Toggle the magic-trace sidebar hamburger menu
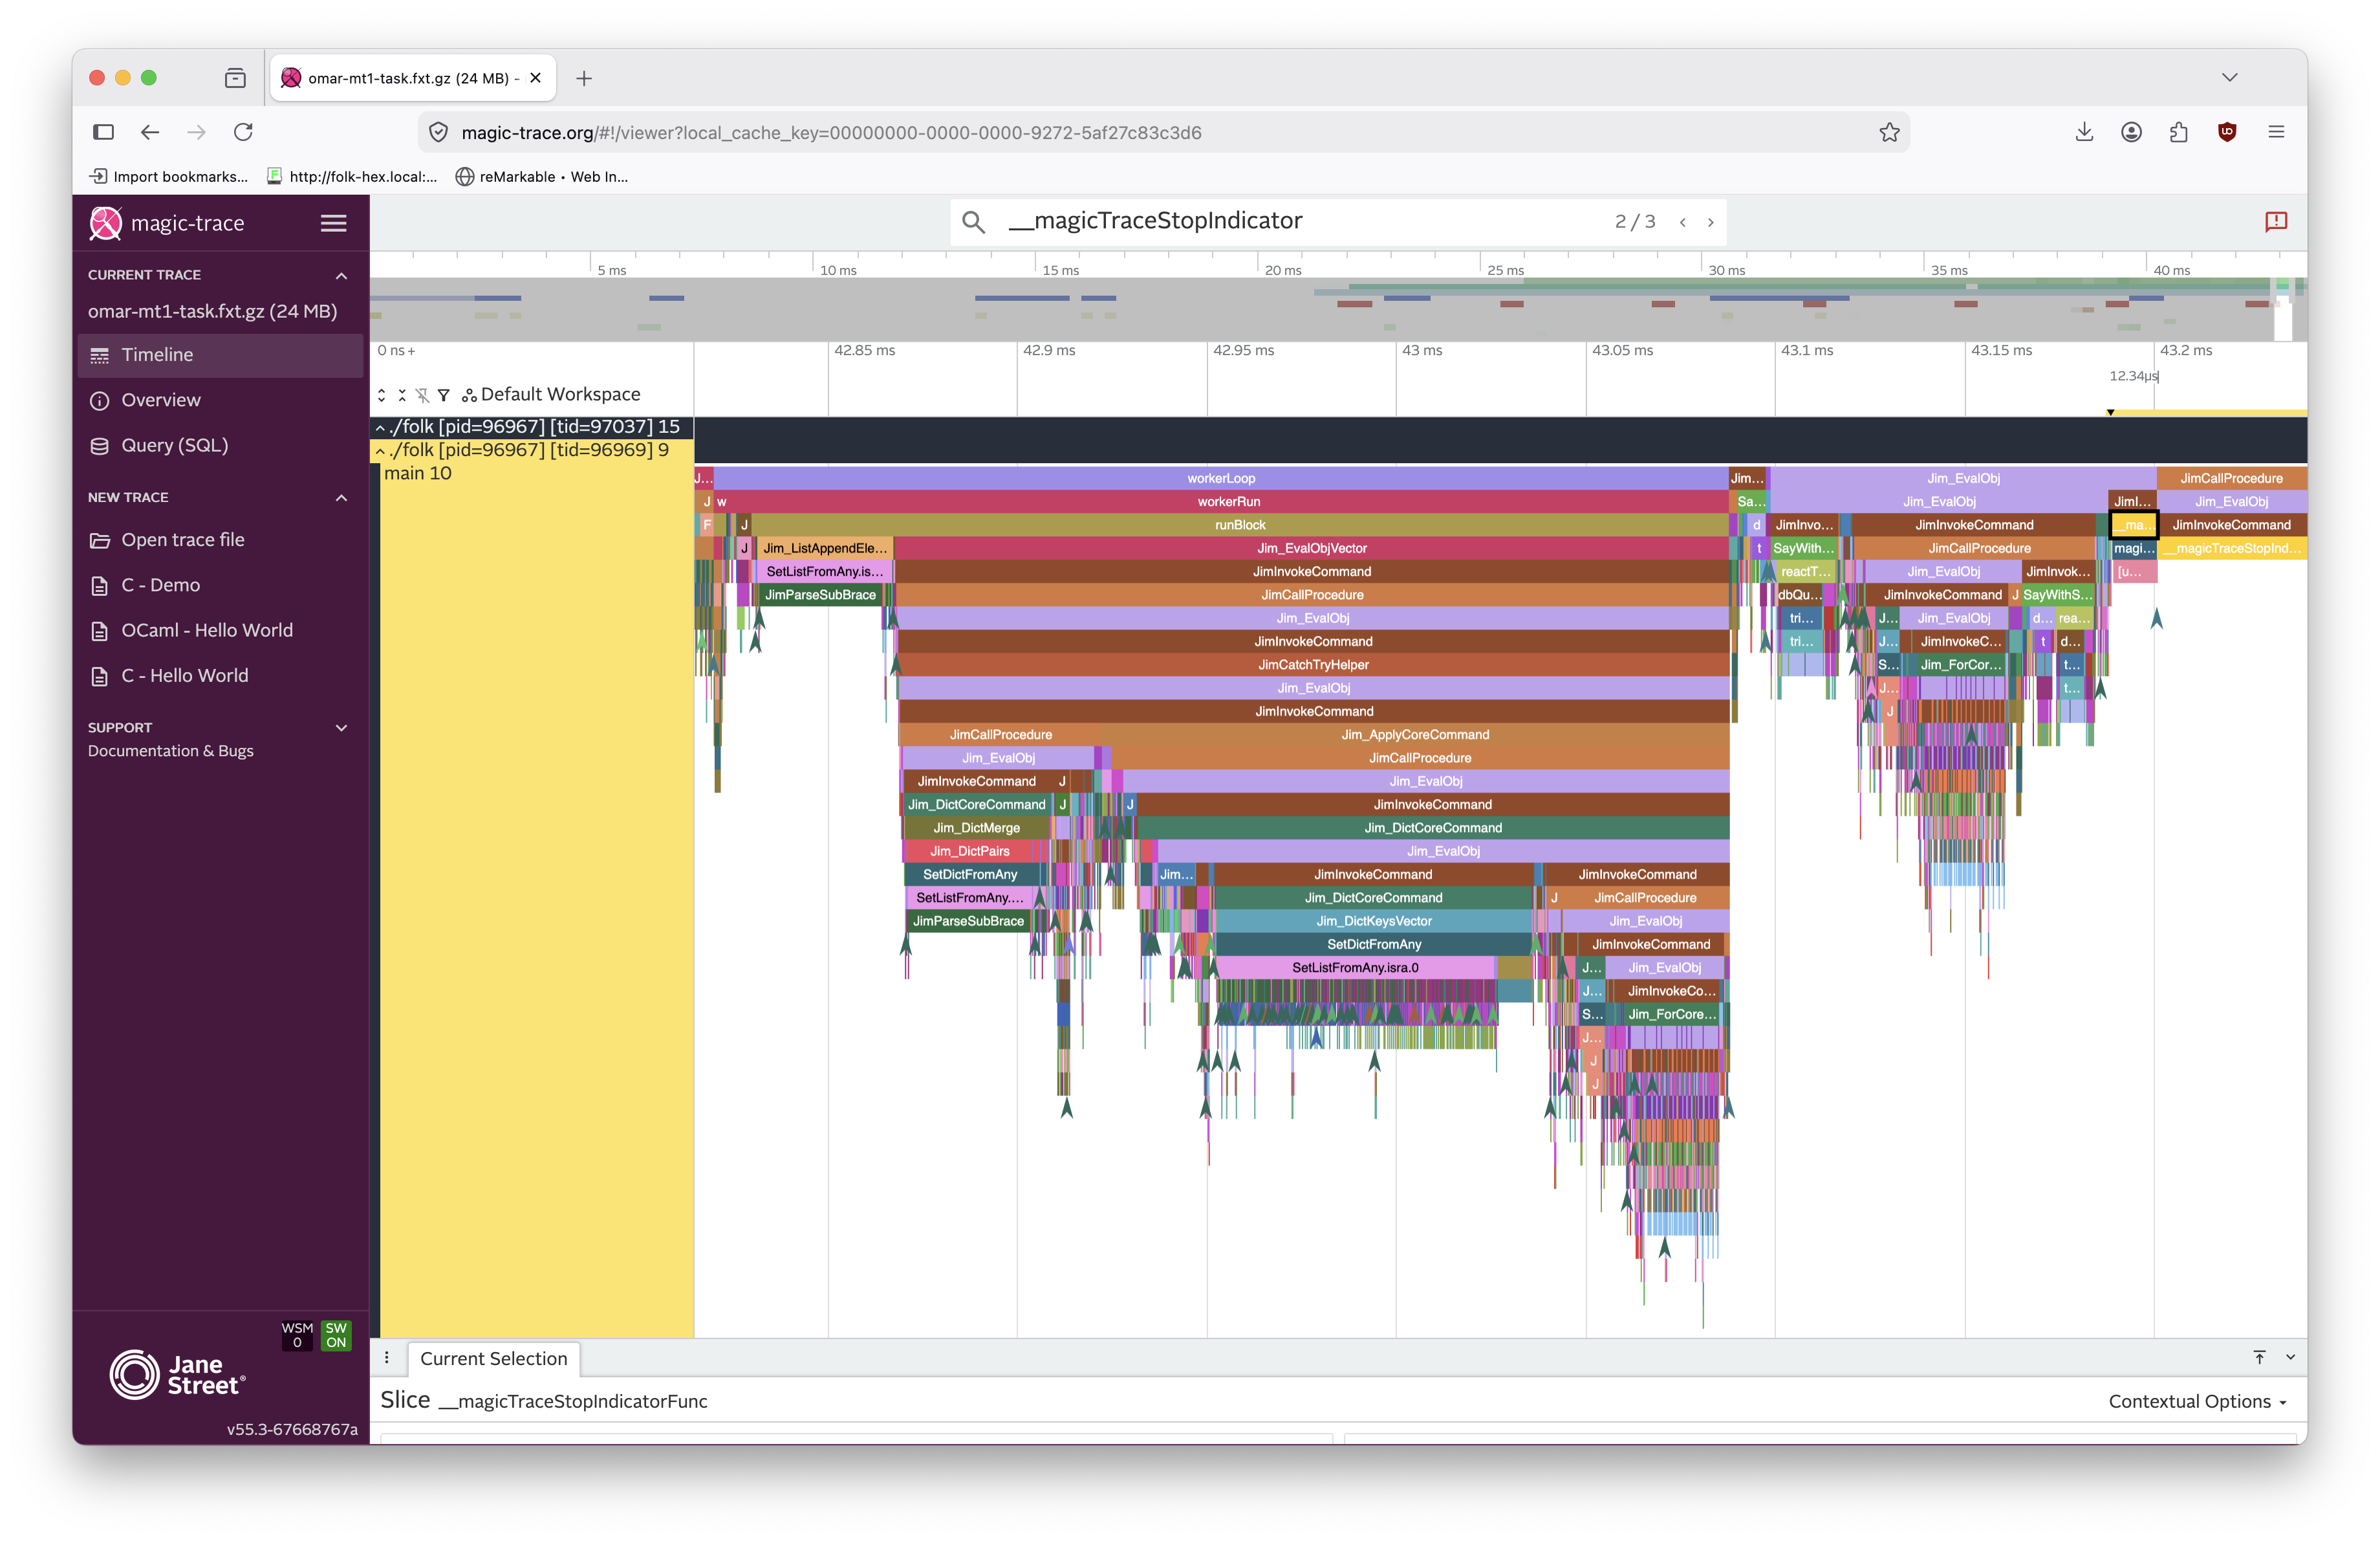 pos(333,223)
